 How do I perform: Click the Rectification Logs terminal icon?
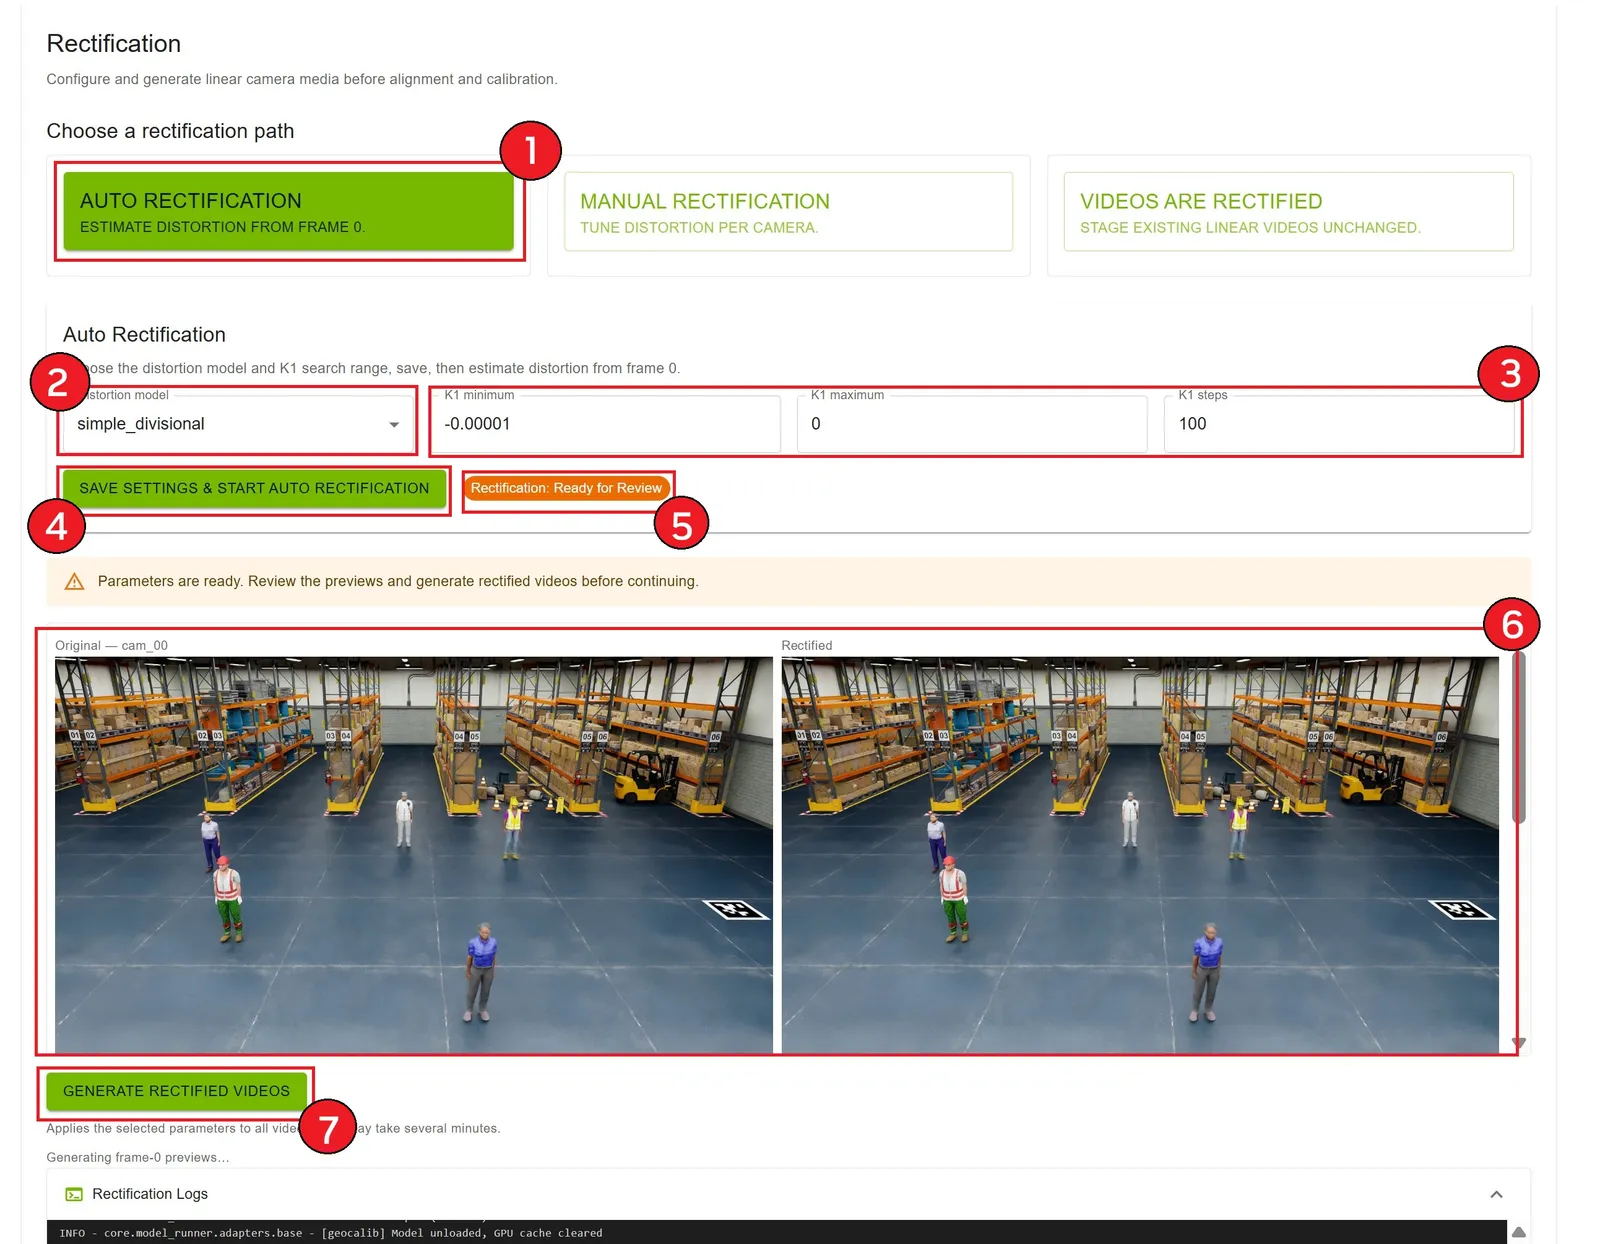pos(74,1194)
